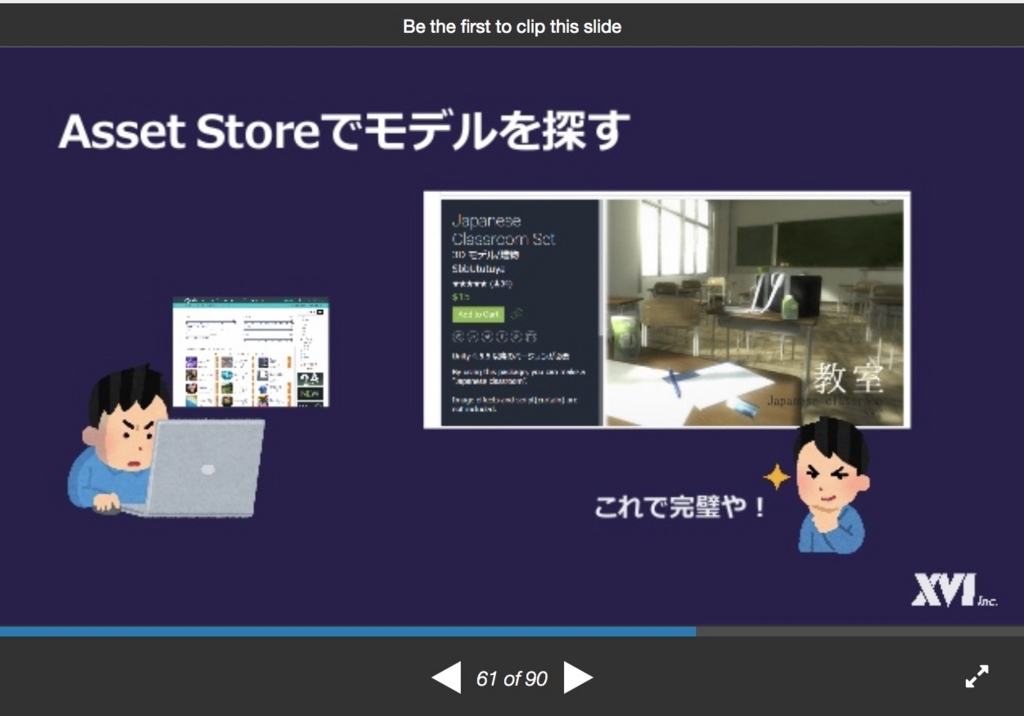Click the slide progress bar
This screenshot has width=1024, height=716.
(512, 632)
